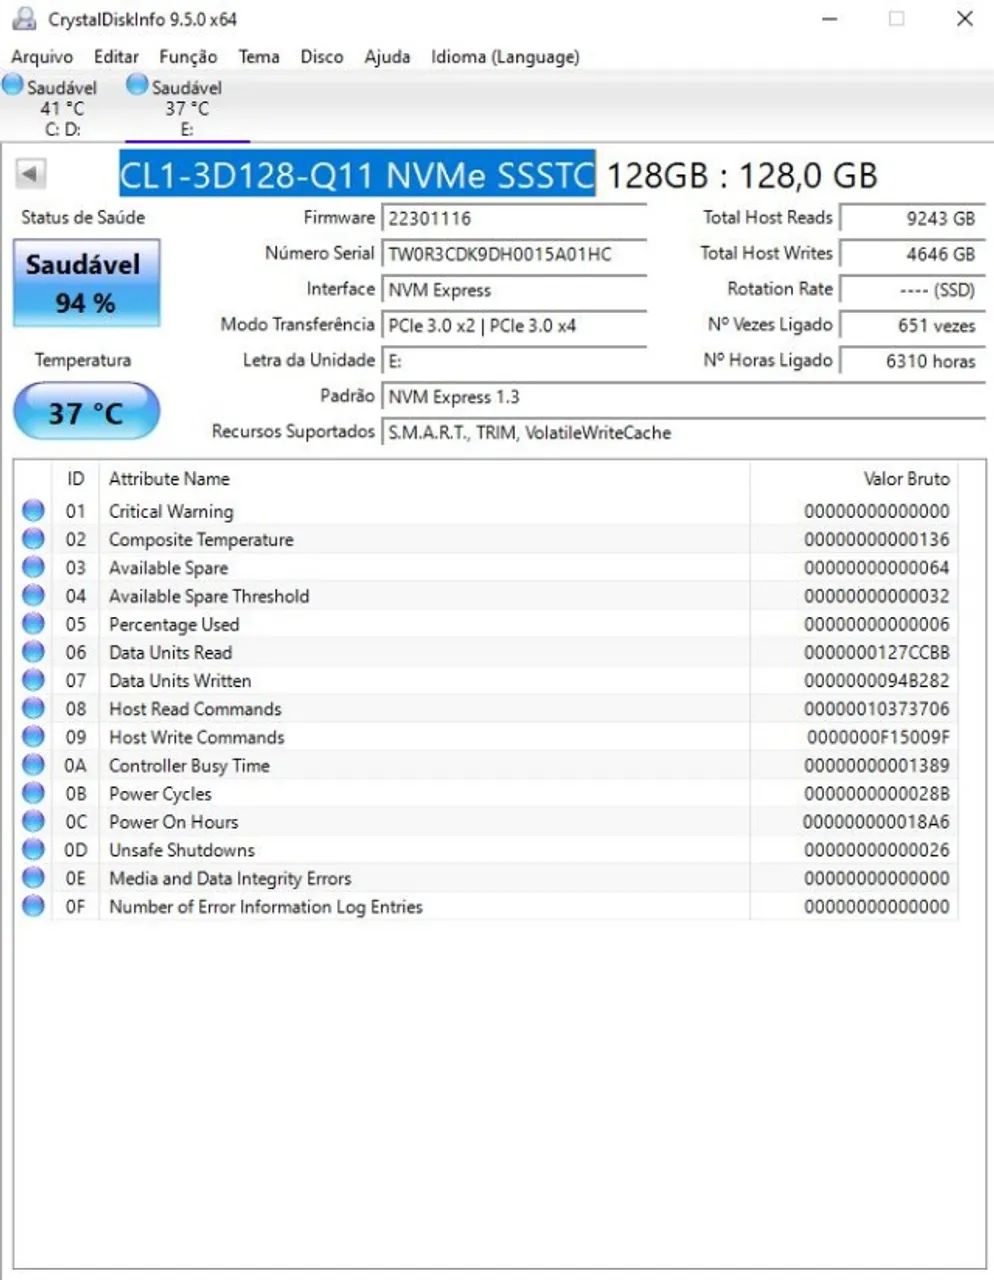
Task: Click status orb for Host Write Commands row
Action: (x=33, y=736)
